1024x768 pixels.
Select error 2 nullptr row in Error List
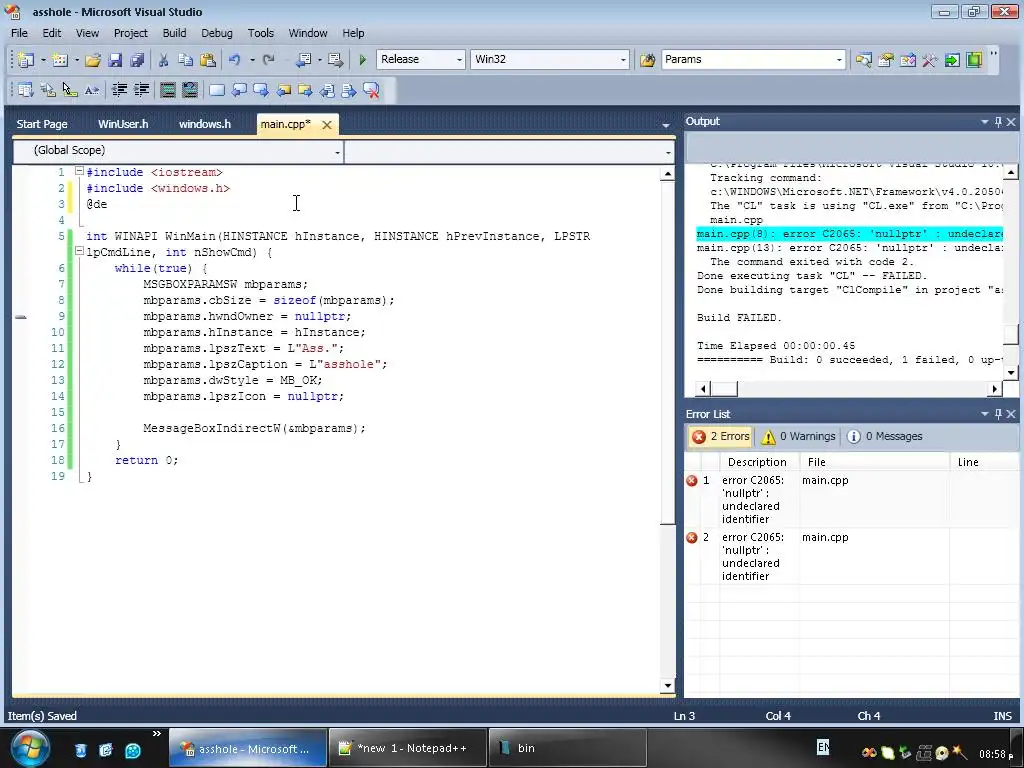click(852, 556)
